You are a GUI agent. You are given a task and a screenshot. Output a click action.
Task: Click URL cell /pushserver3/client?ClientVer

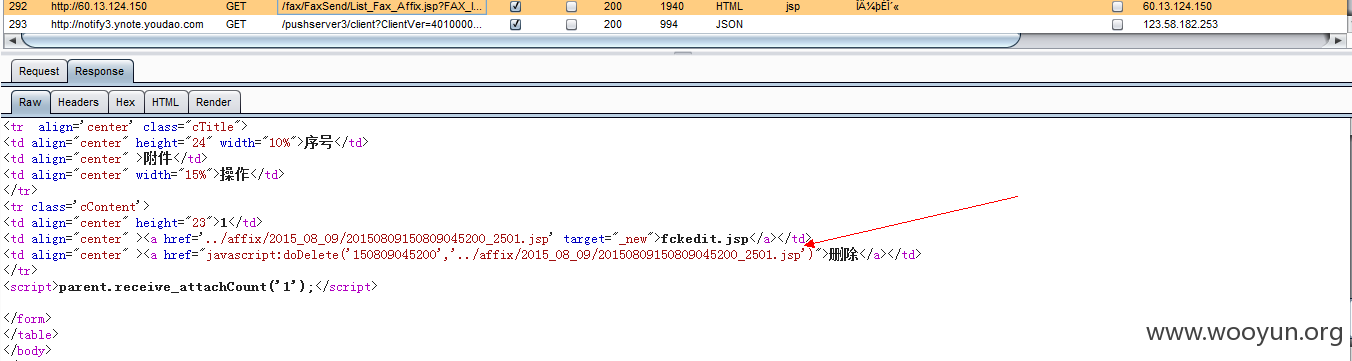coord(382,24)
